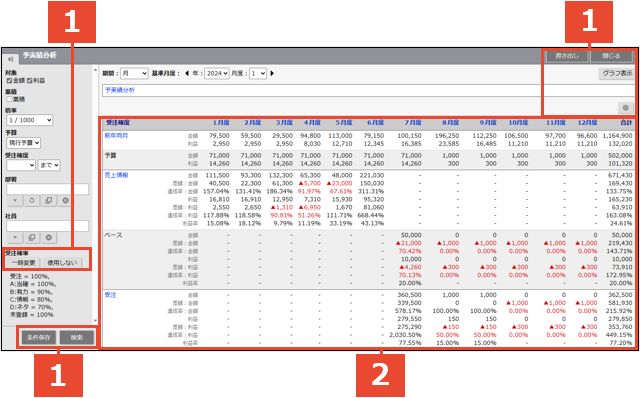
Task: Click the 3月度 column header
Action: [284, 122]
